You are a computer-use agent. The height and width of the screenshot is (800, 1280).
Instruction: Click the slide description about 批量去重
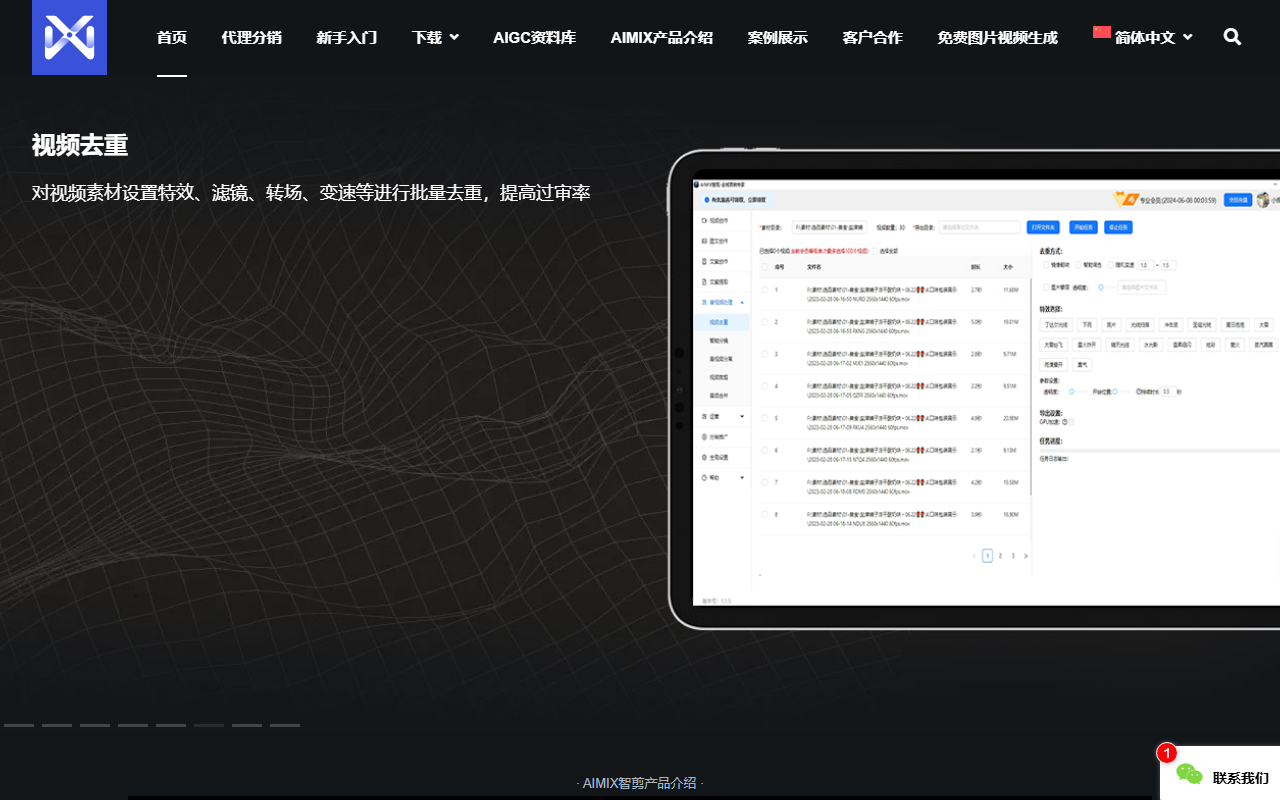[311, 192]
